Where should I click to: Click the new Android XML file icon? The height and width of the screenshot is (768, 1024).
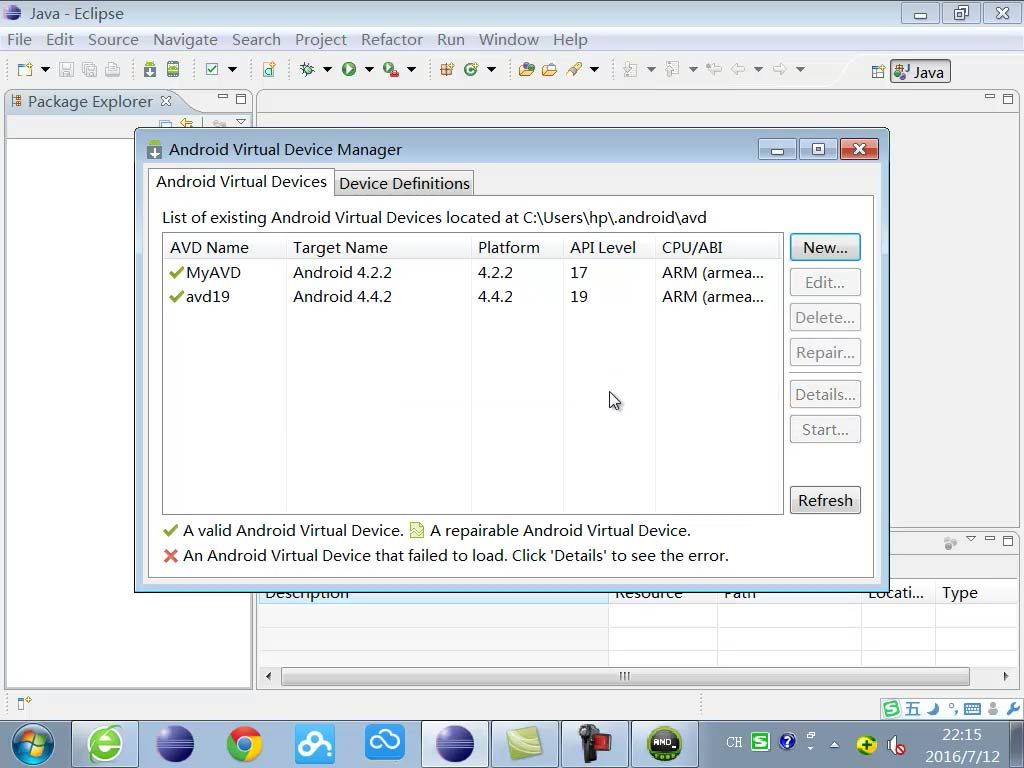tap(269, 69)
